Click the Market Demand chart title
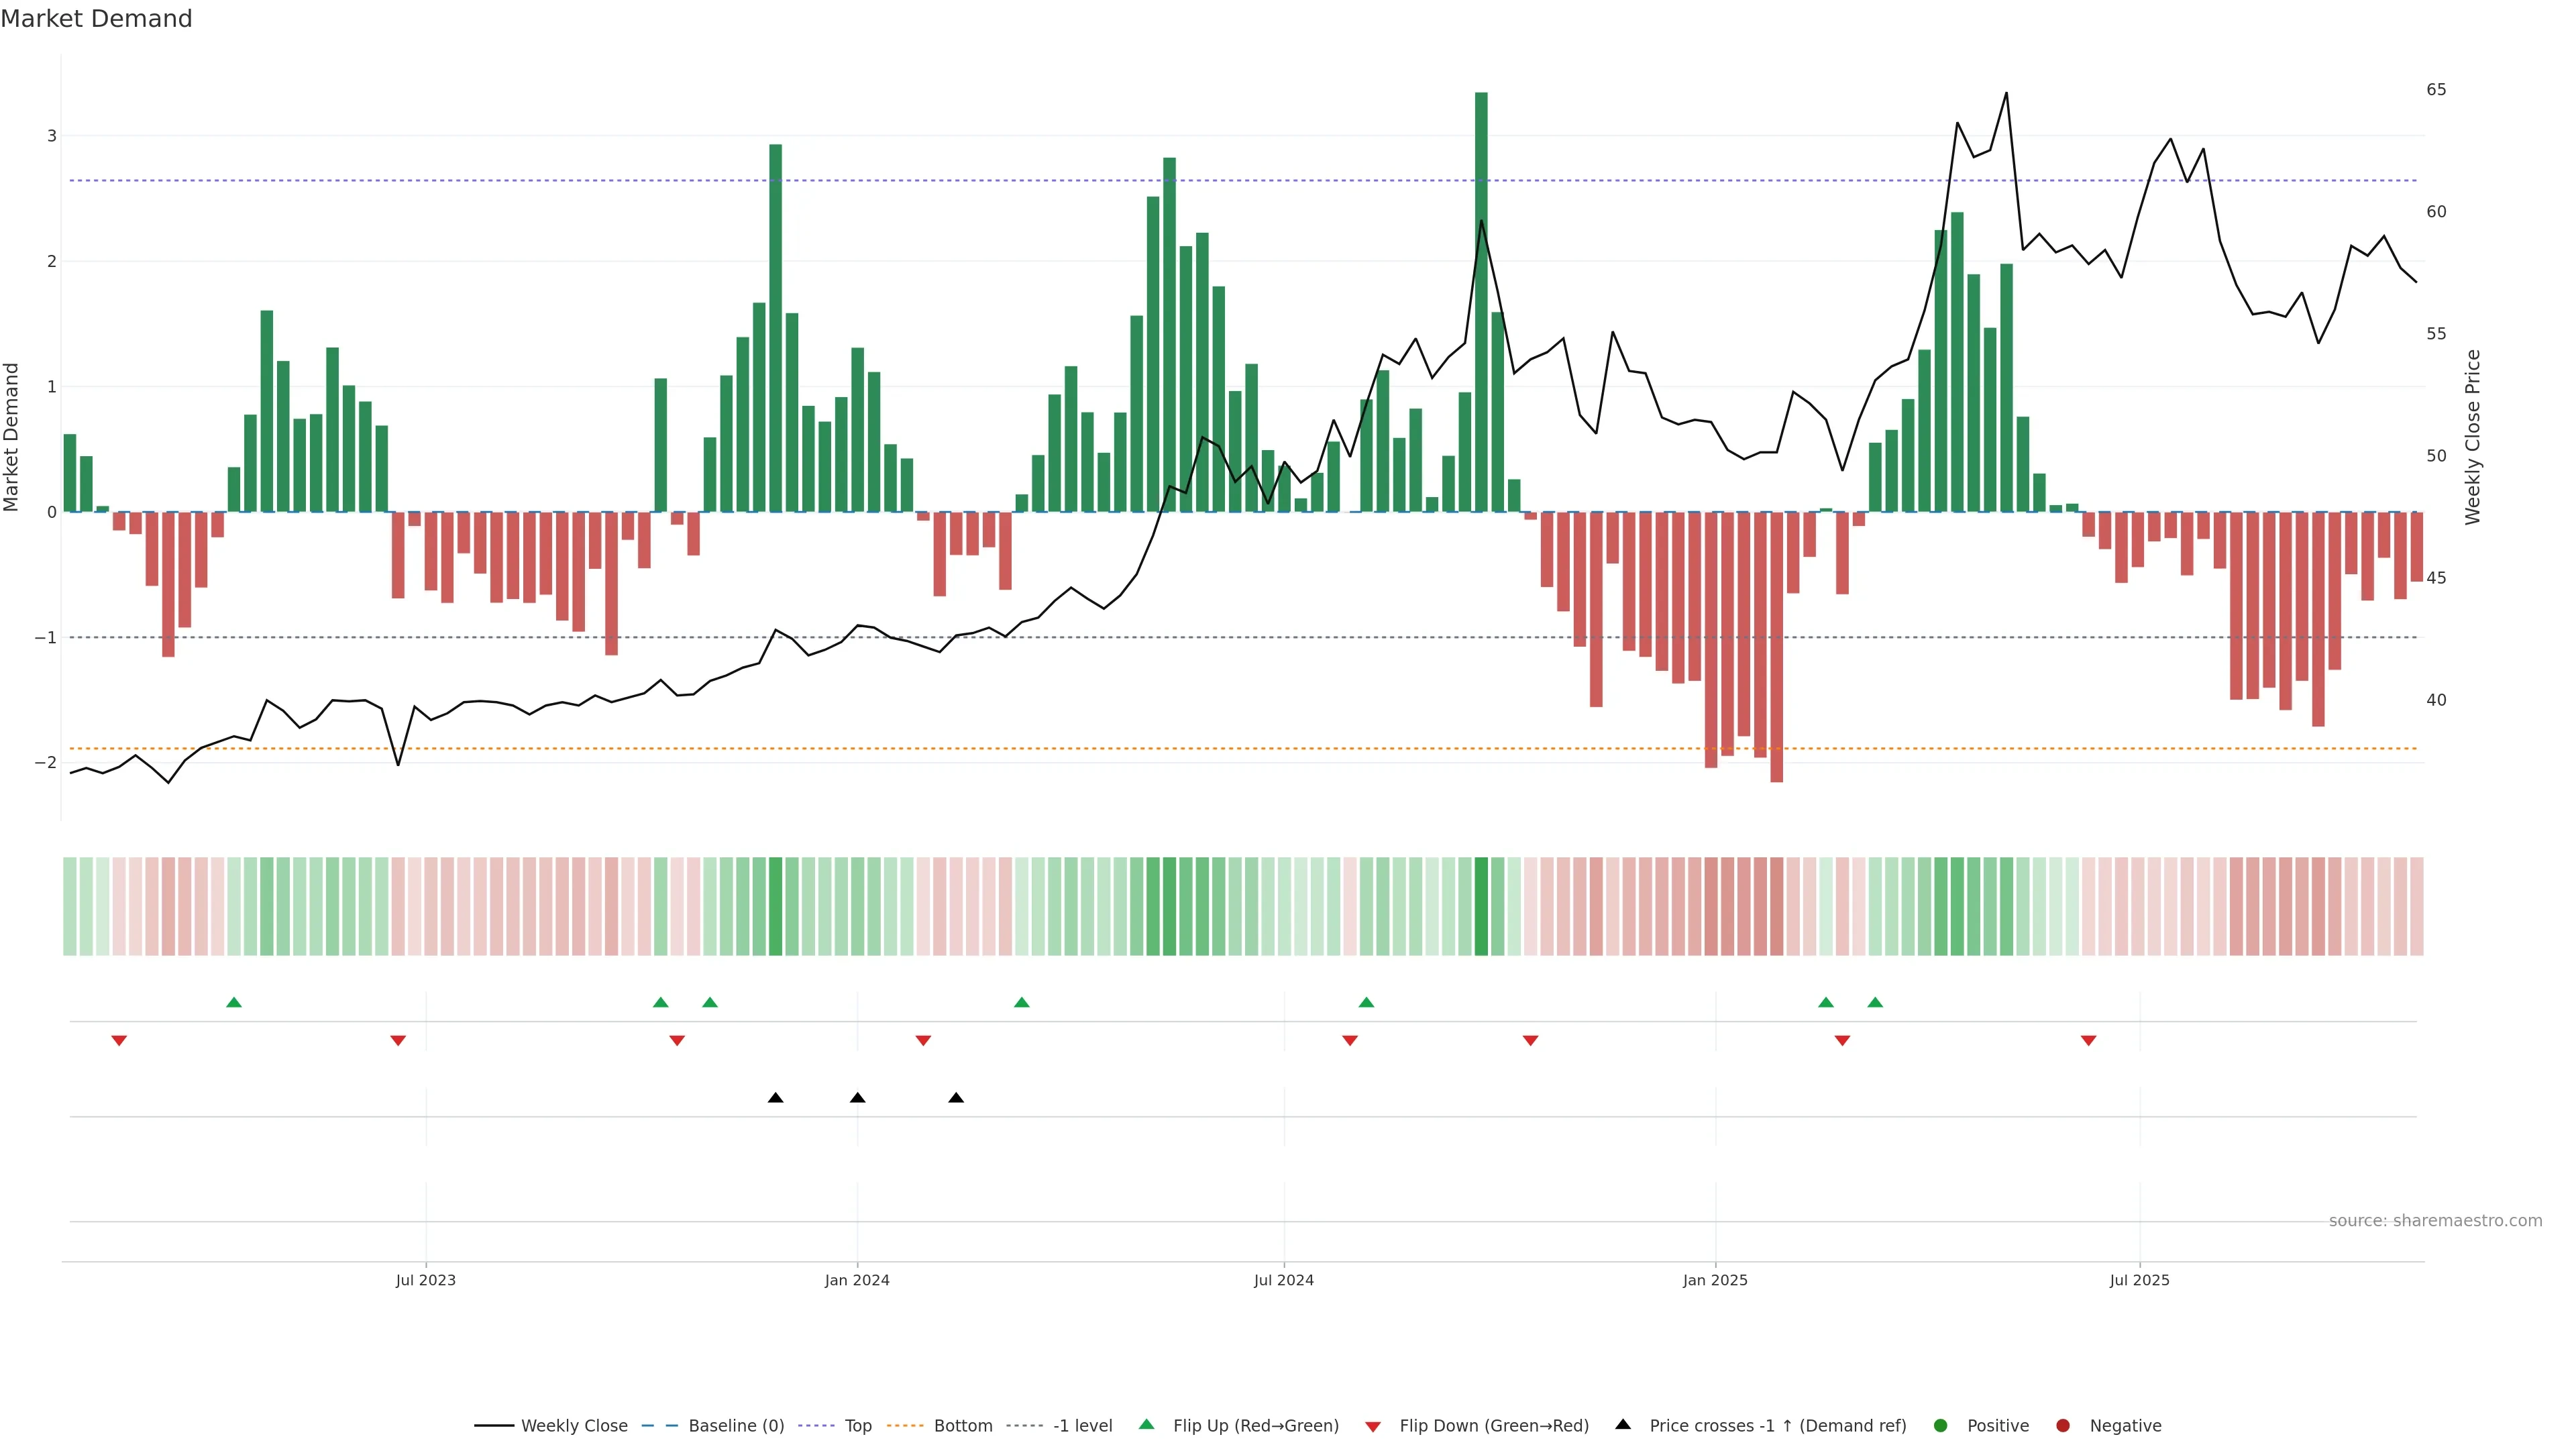Screen dimensions: 2576x1449 click(x=96, y=19)
